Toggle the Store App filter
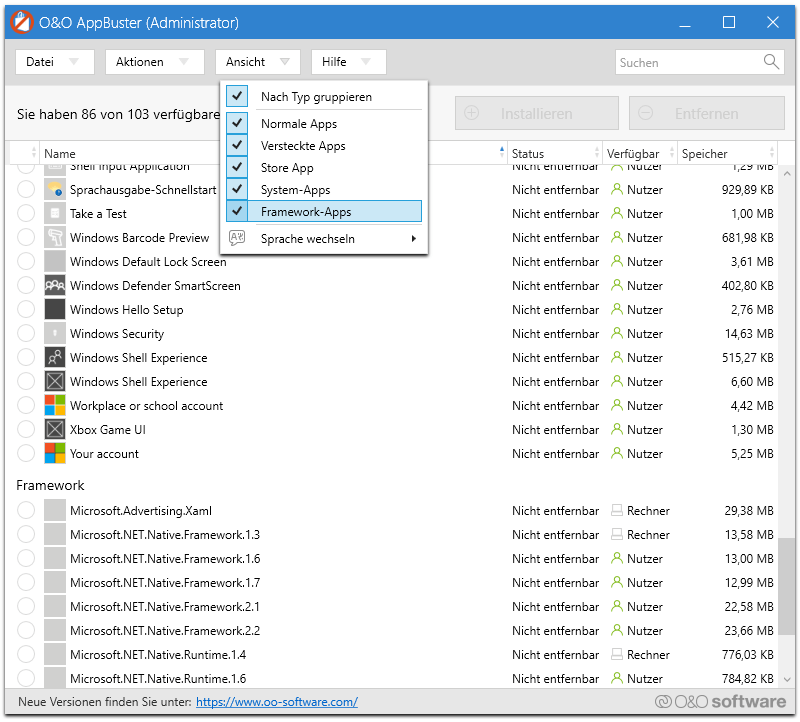The width and height of the screenshot is (800, 722). coord(237,167)
